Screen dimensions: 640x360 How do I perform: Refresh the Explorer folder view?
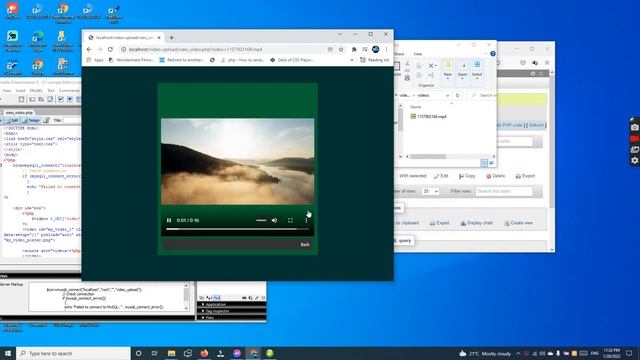[457, 96]
